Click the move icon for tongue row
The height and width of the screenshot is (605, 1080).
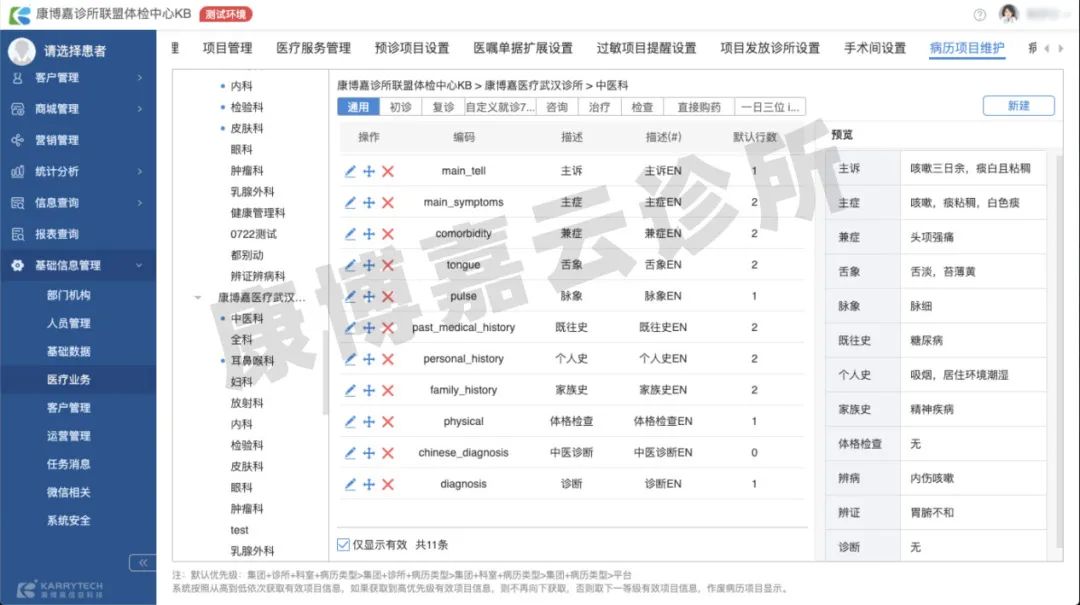(x=369, y=265)
